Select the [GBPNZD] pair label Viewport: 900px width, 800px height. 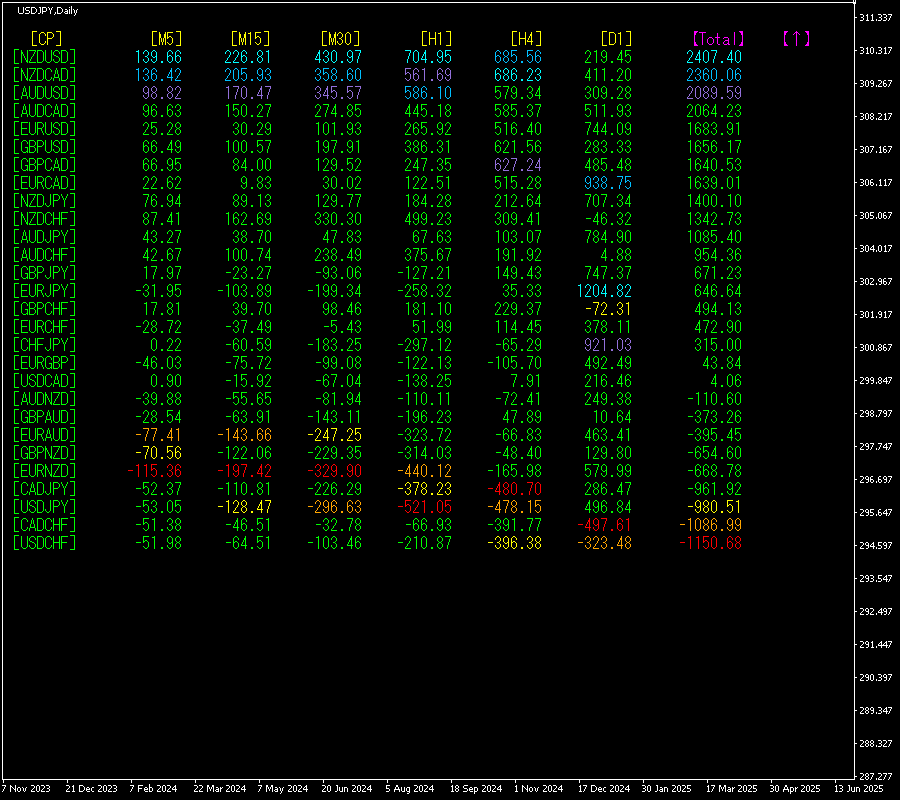click(x=44, y=453)
